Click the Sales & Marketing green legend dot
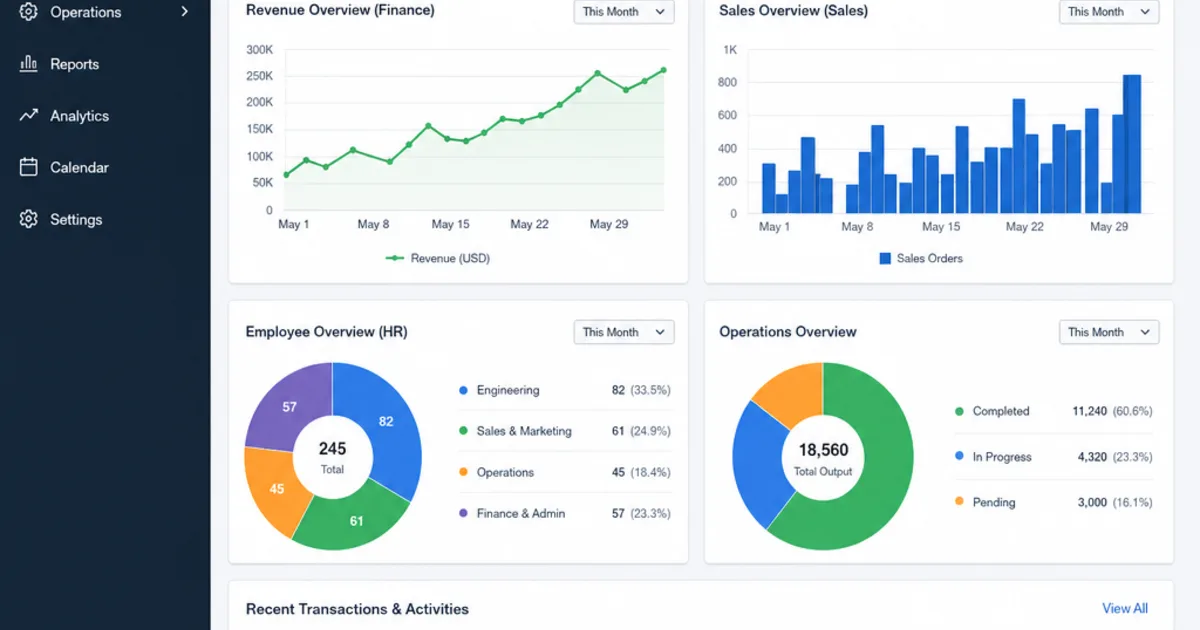Viewport: 1200px width, 630px height. click(x=463, y=431)
